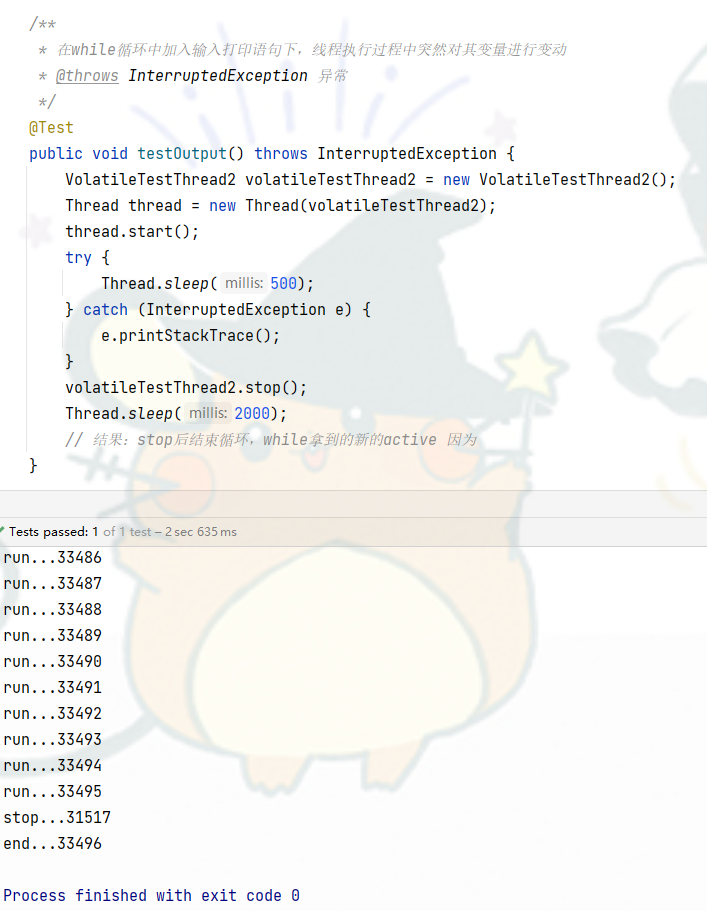Click the millis hint before 2000
Screen dimensions: 707x911
208,413
